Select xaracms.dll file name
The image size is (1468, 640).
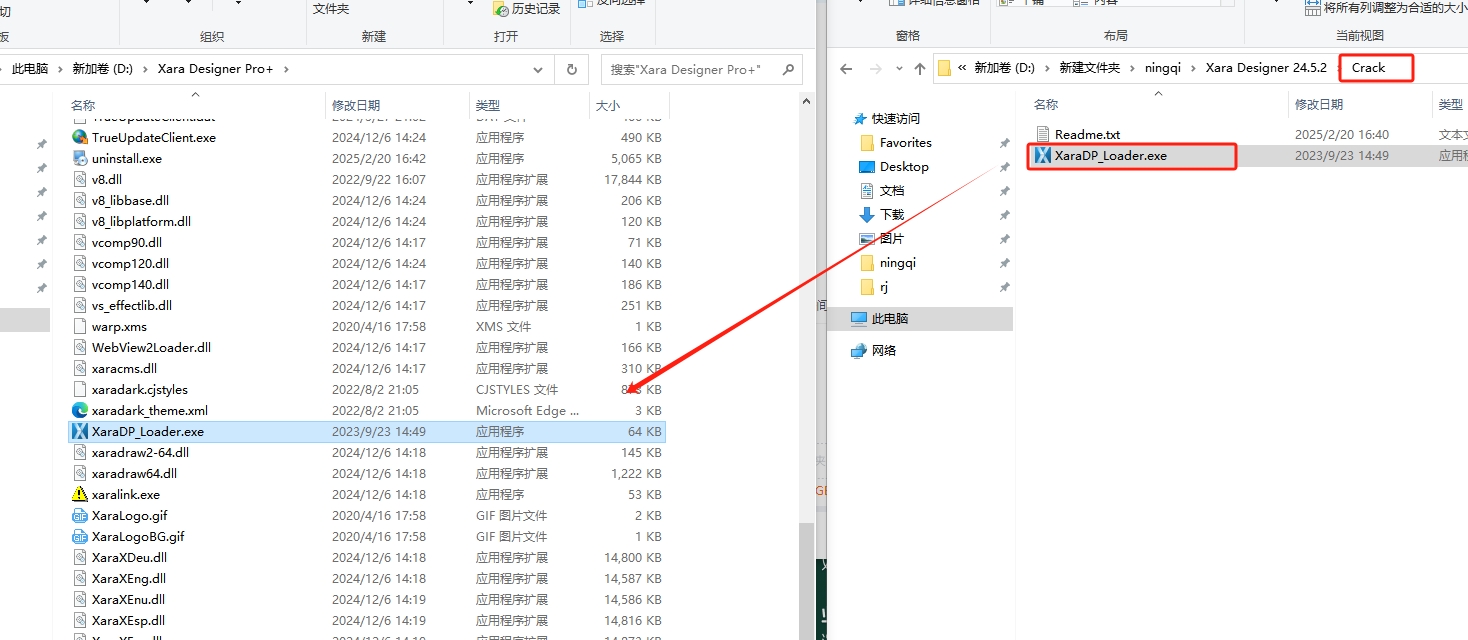[x=124, y=368]
